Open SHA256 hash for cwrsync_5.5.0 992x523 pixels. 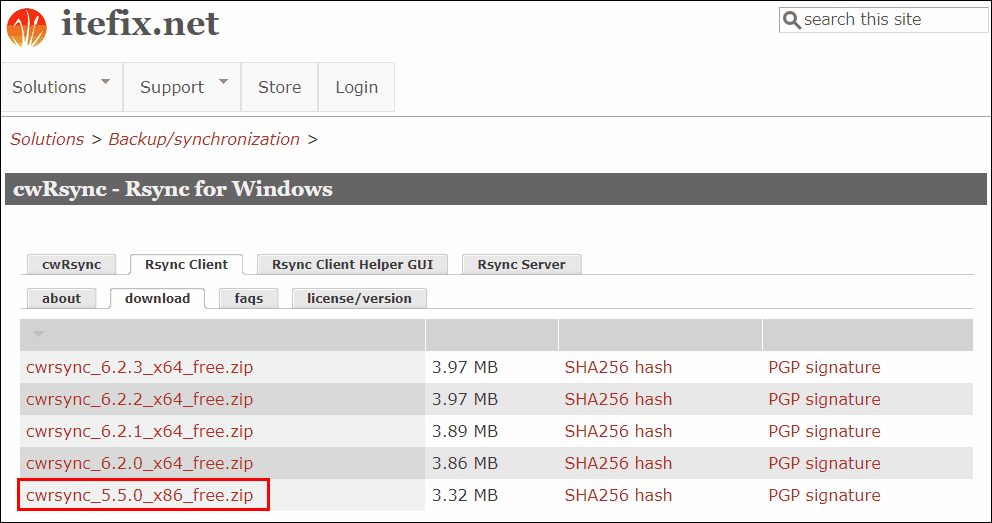click(x=618, y=495)
